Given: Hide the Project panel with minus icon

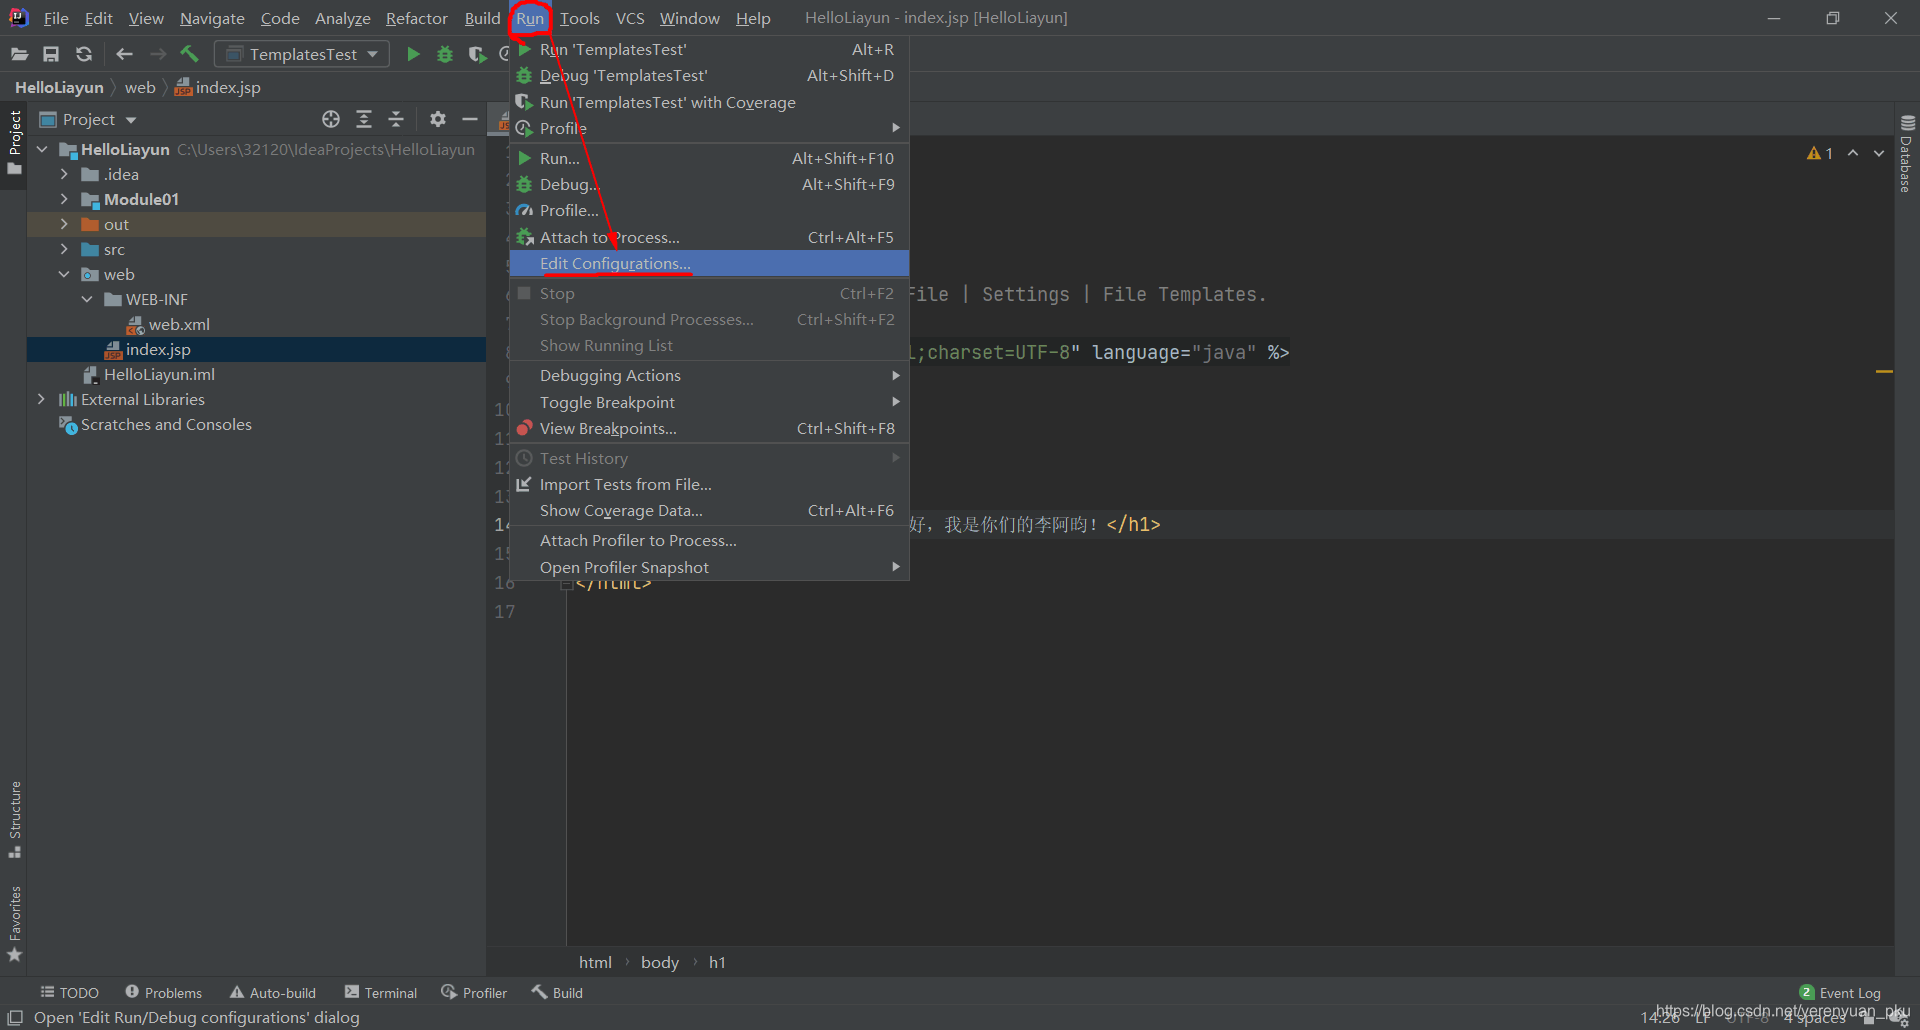Looking at the screenshot, I should [x=470, y=119].
